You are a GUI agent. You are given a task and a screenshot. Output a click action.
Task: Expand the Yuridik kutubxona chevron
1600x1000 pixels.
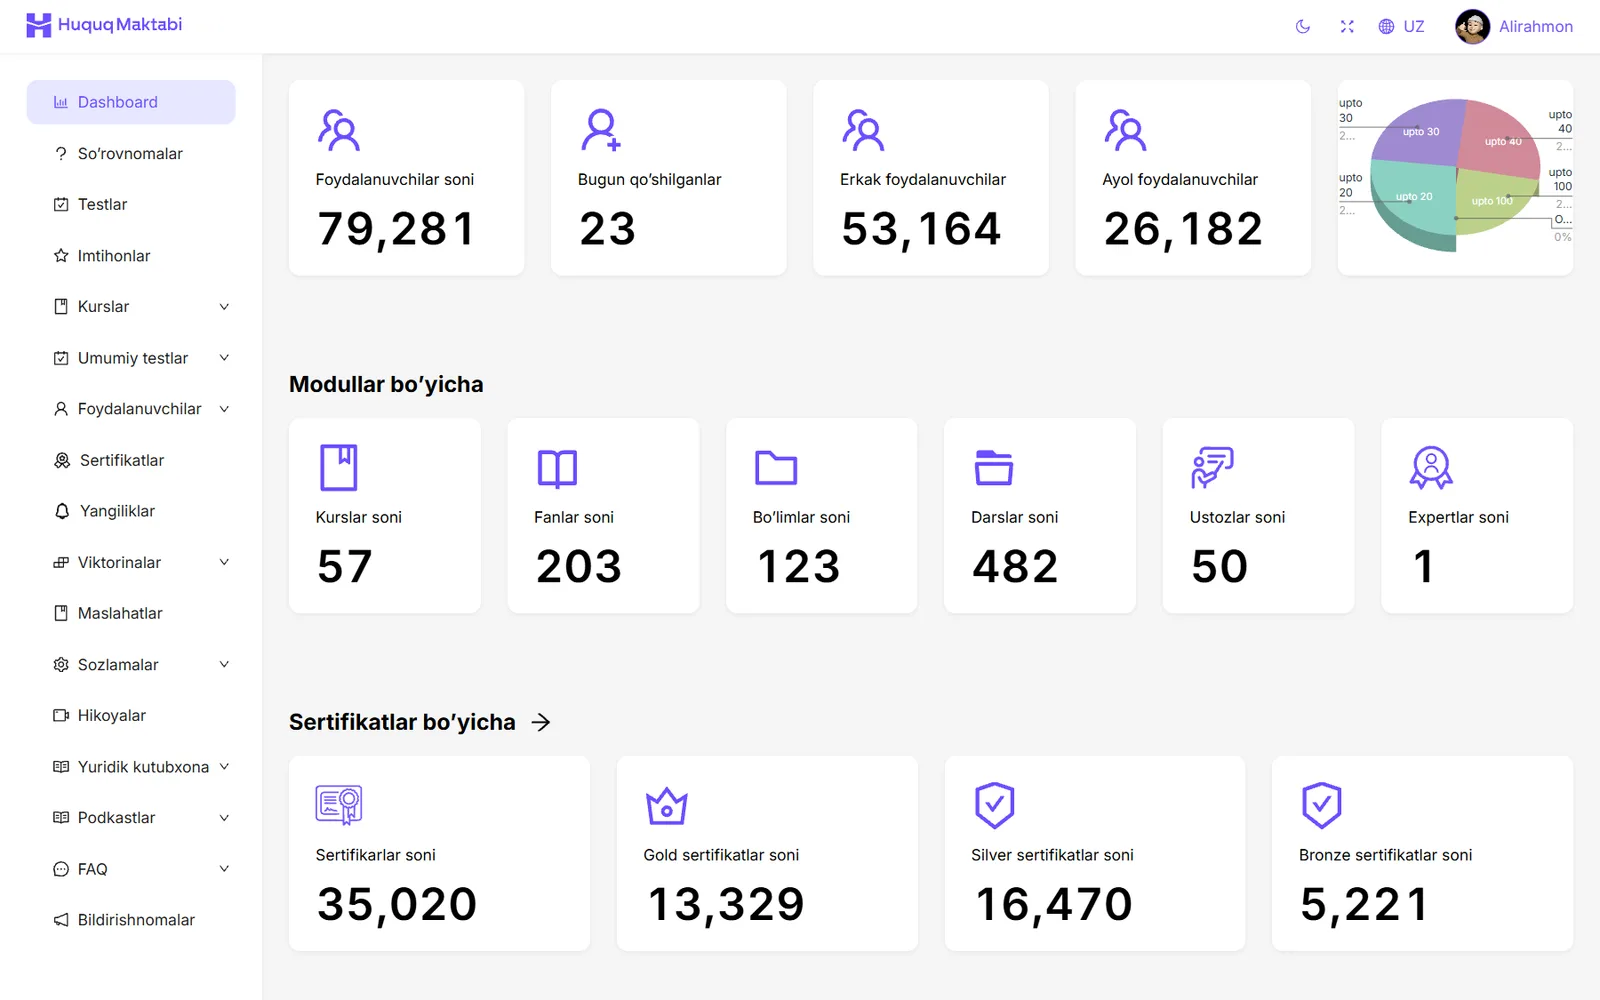click(x=224, y=767)
